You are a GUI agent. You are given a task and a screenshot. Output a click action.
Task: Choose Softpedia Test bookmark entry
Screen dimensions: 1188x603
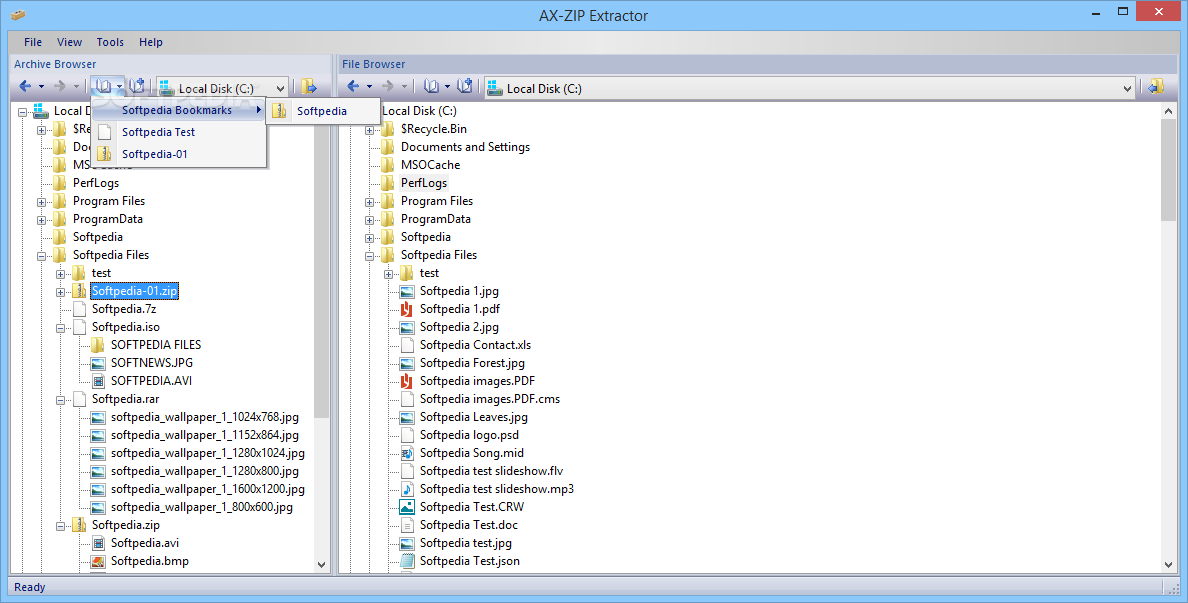(x=180, y=132)
